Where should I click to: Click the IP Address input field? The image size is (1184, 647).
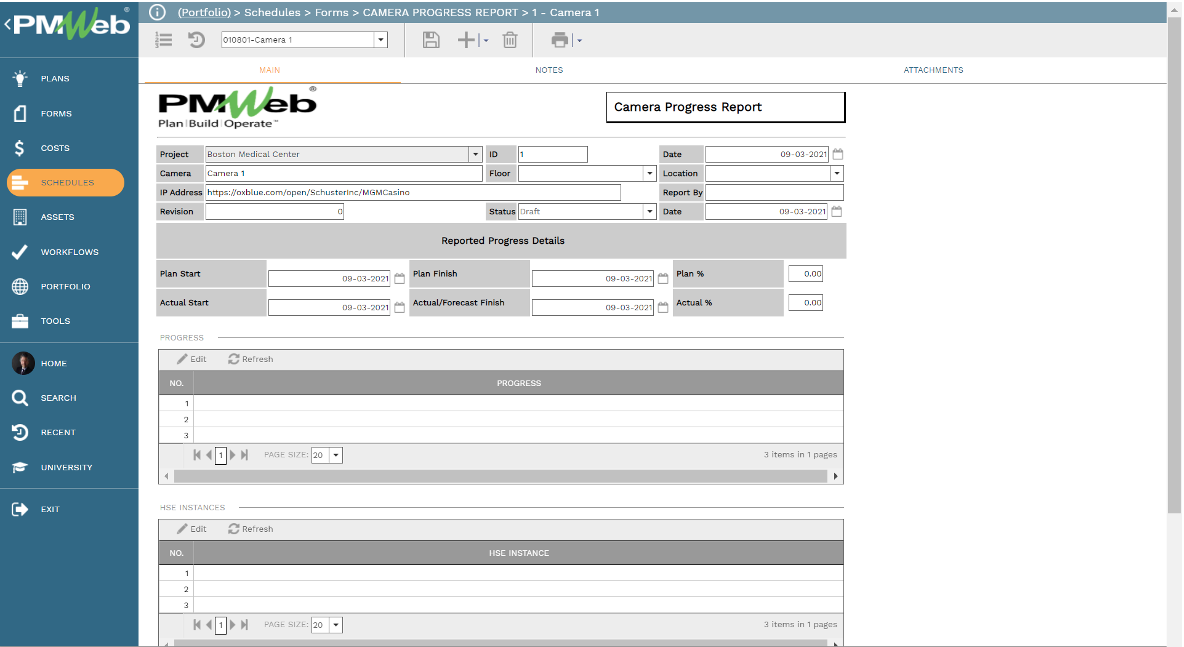[x=413, y=193]
